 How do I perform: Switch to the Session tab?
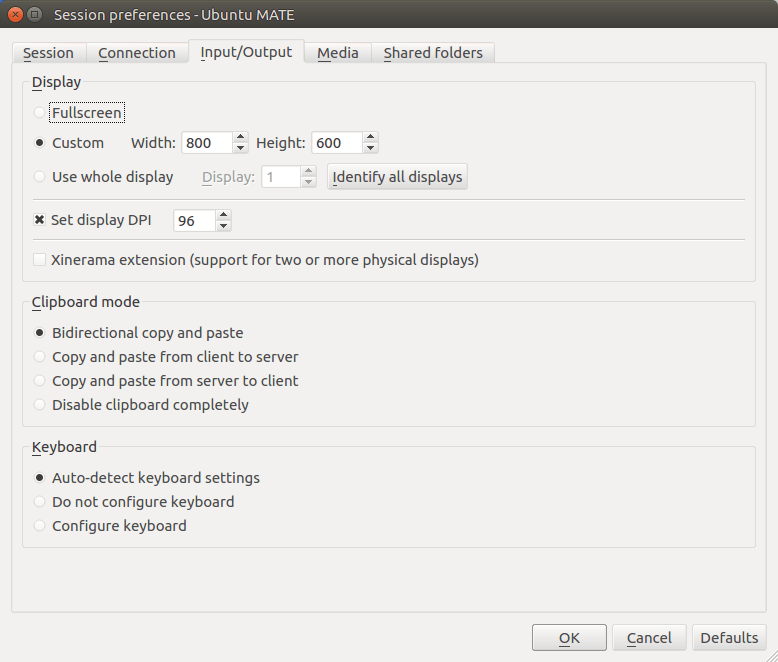(x=49, y=53)
